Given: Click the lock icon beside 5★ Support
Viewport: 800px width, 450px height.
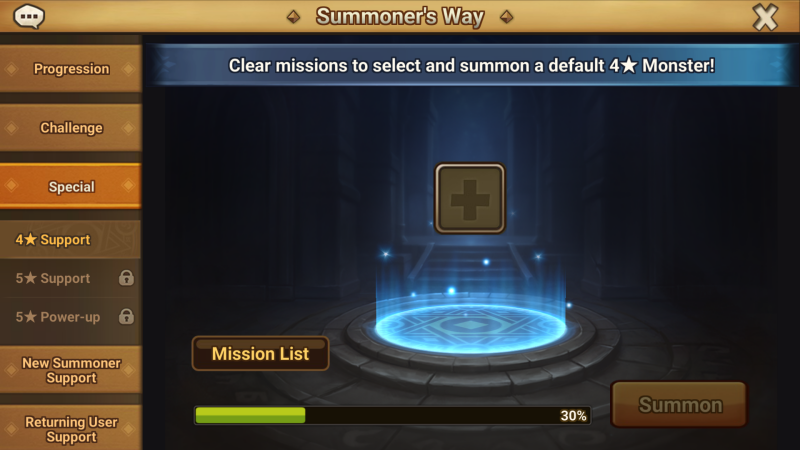Looking at the screenshot, I should pyautogui.click(x=126, y=278).
